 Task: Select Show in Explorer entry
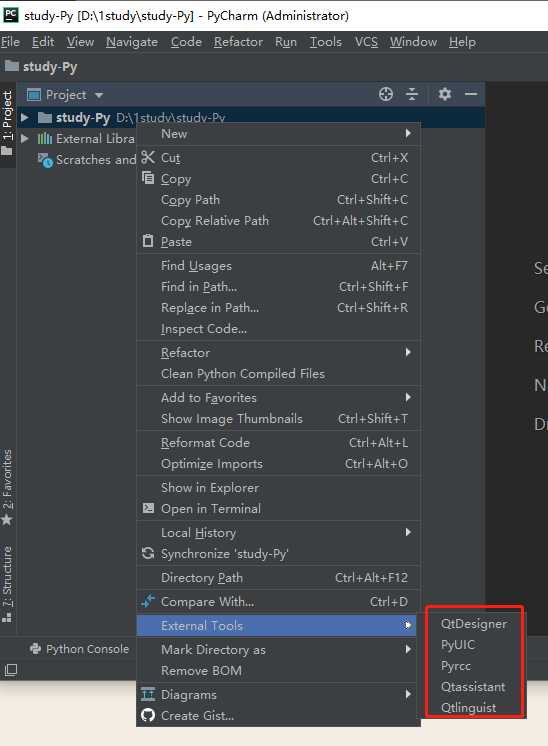[278, 487]
